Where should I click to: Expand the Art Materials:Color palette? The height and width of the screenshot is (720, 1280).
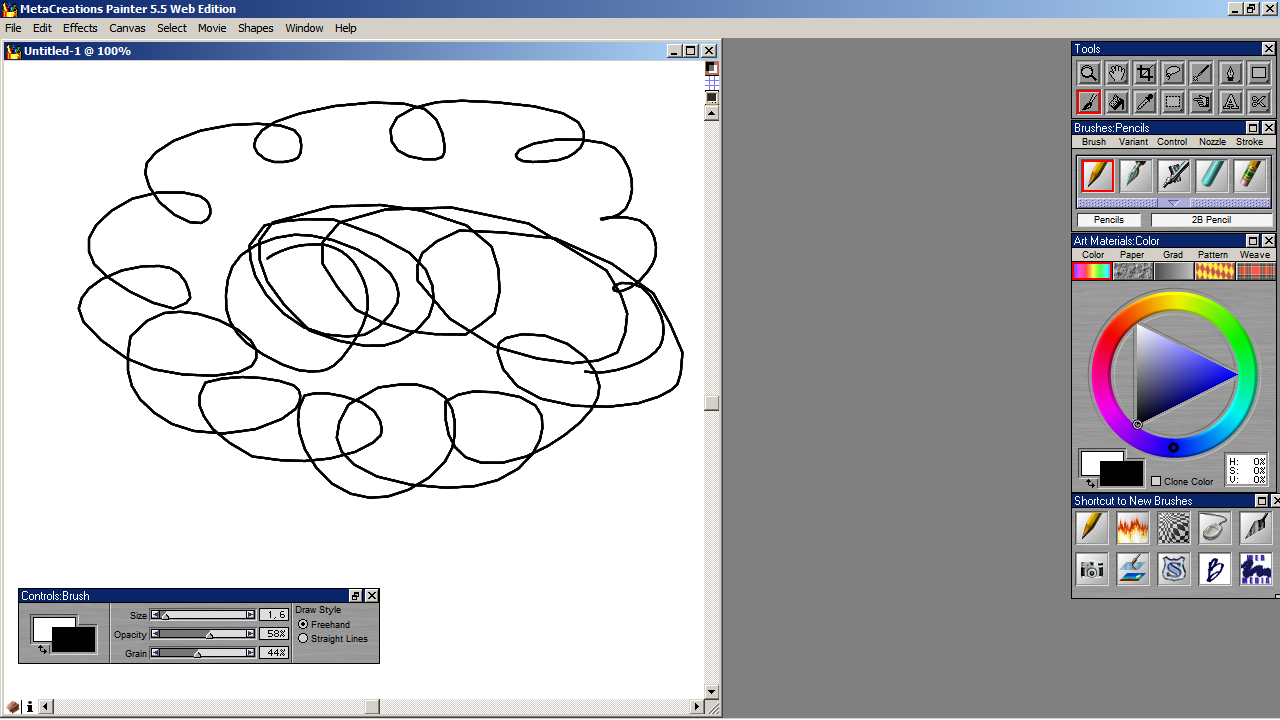(1253, 241)
